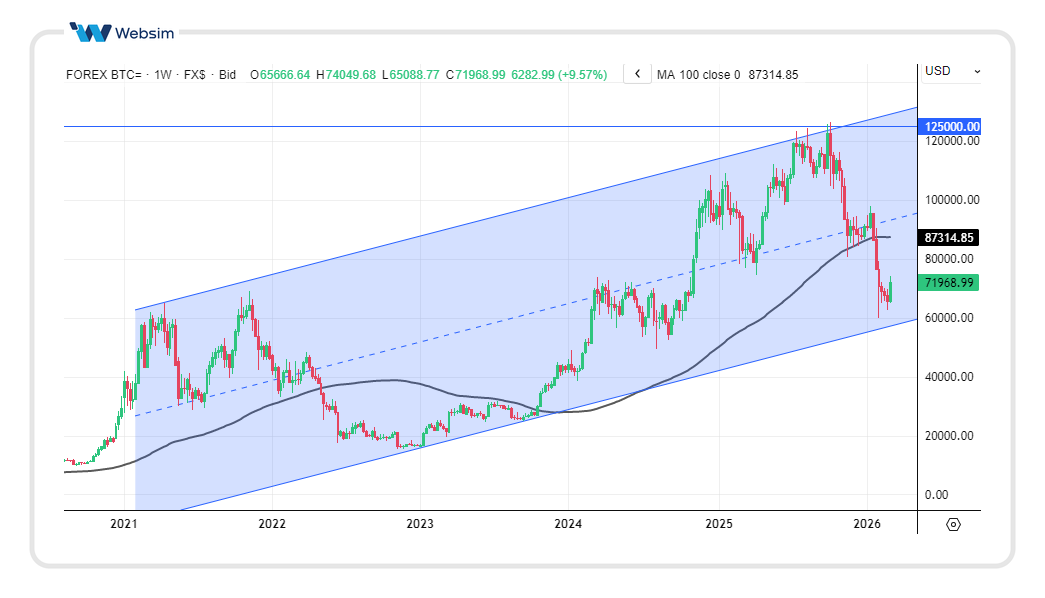Viewport: 1045px width, 598px height.
Task: Click the 71968.99 current price label
Action: pos(950,283)
